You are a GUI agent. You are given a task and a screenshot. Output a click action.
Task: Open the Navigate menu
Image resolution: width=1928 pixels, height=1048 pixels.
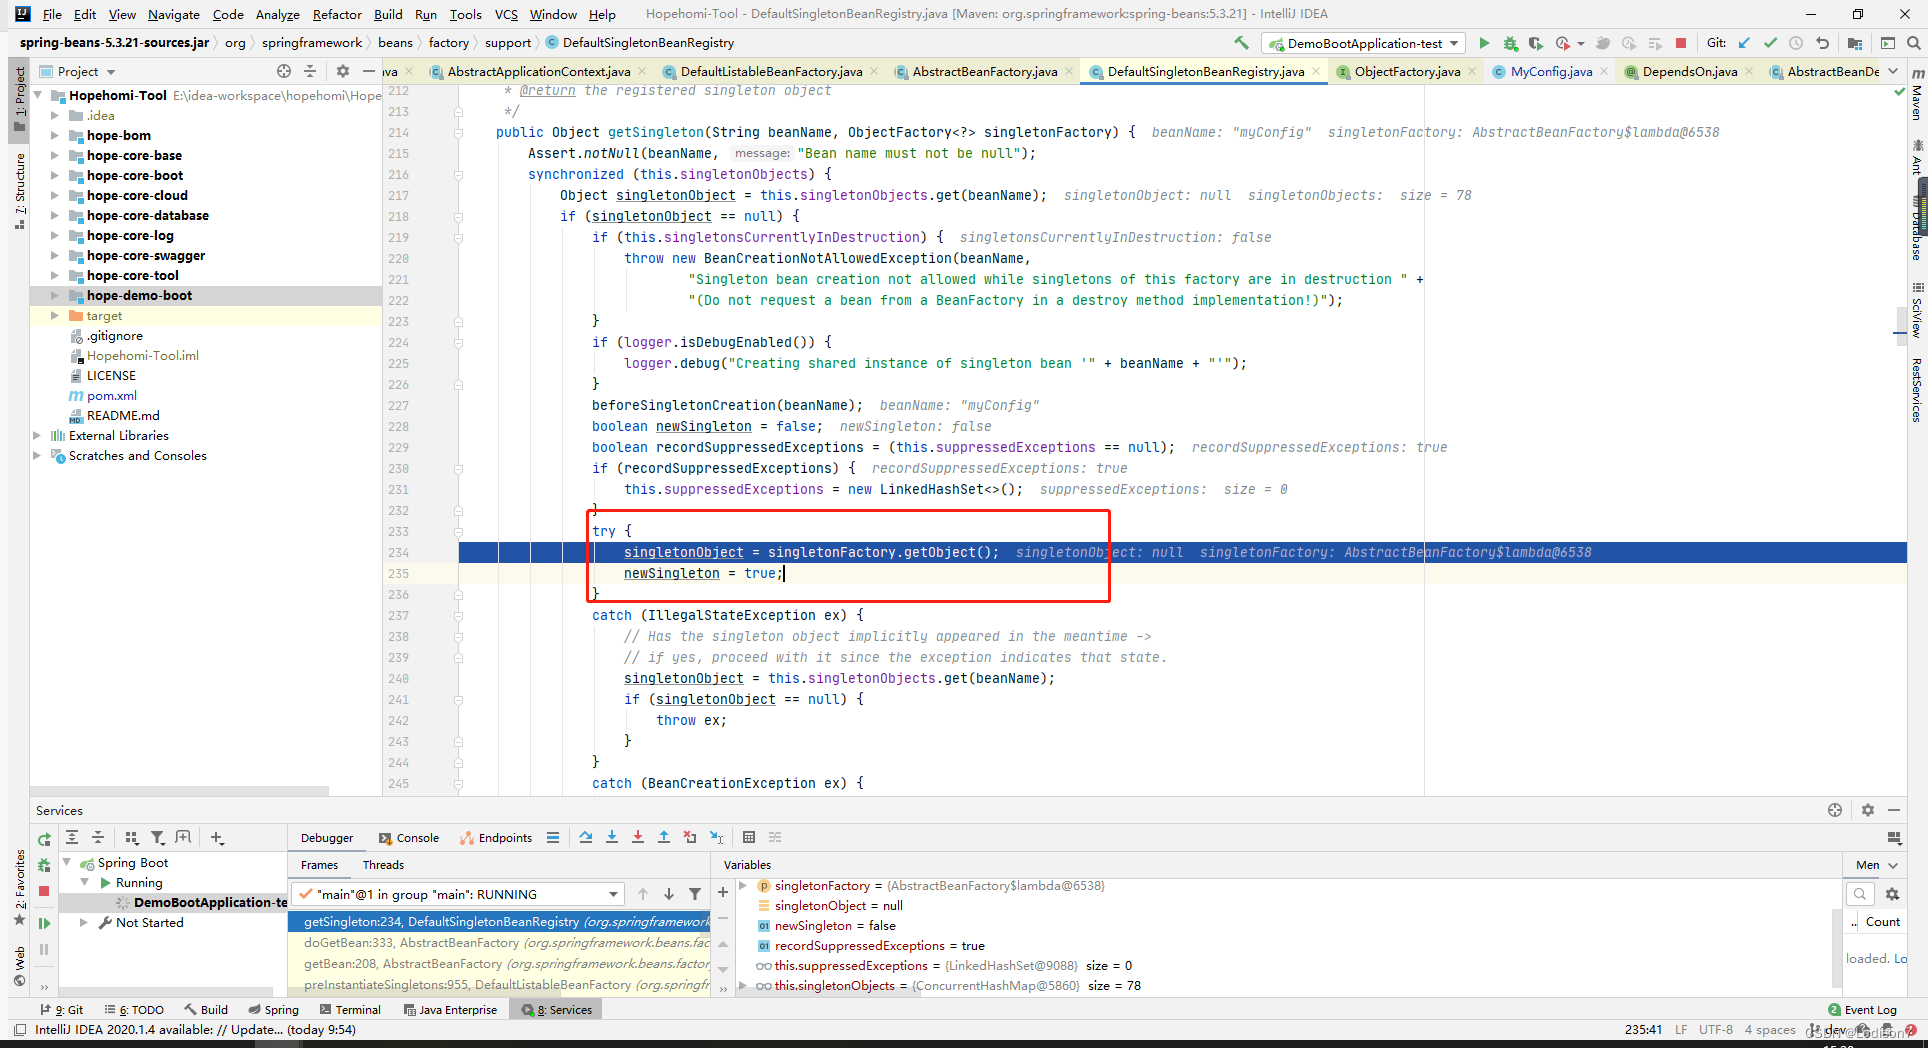[174, 14]
